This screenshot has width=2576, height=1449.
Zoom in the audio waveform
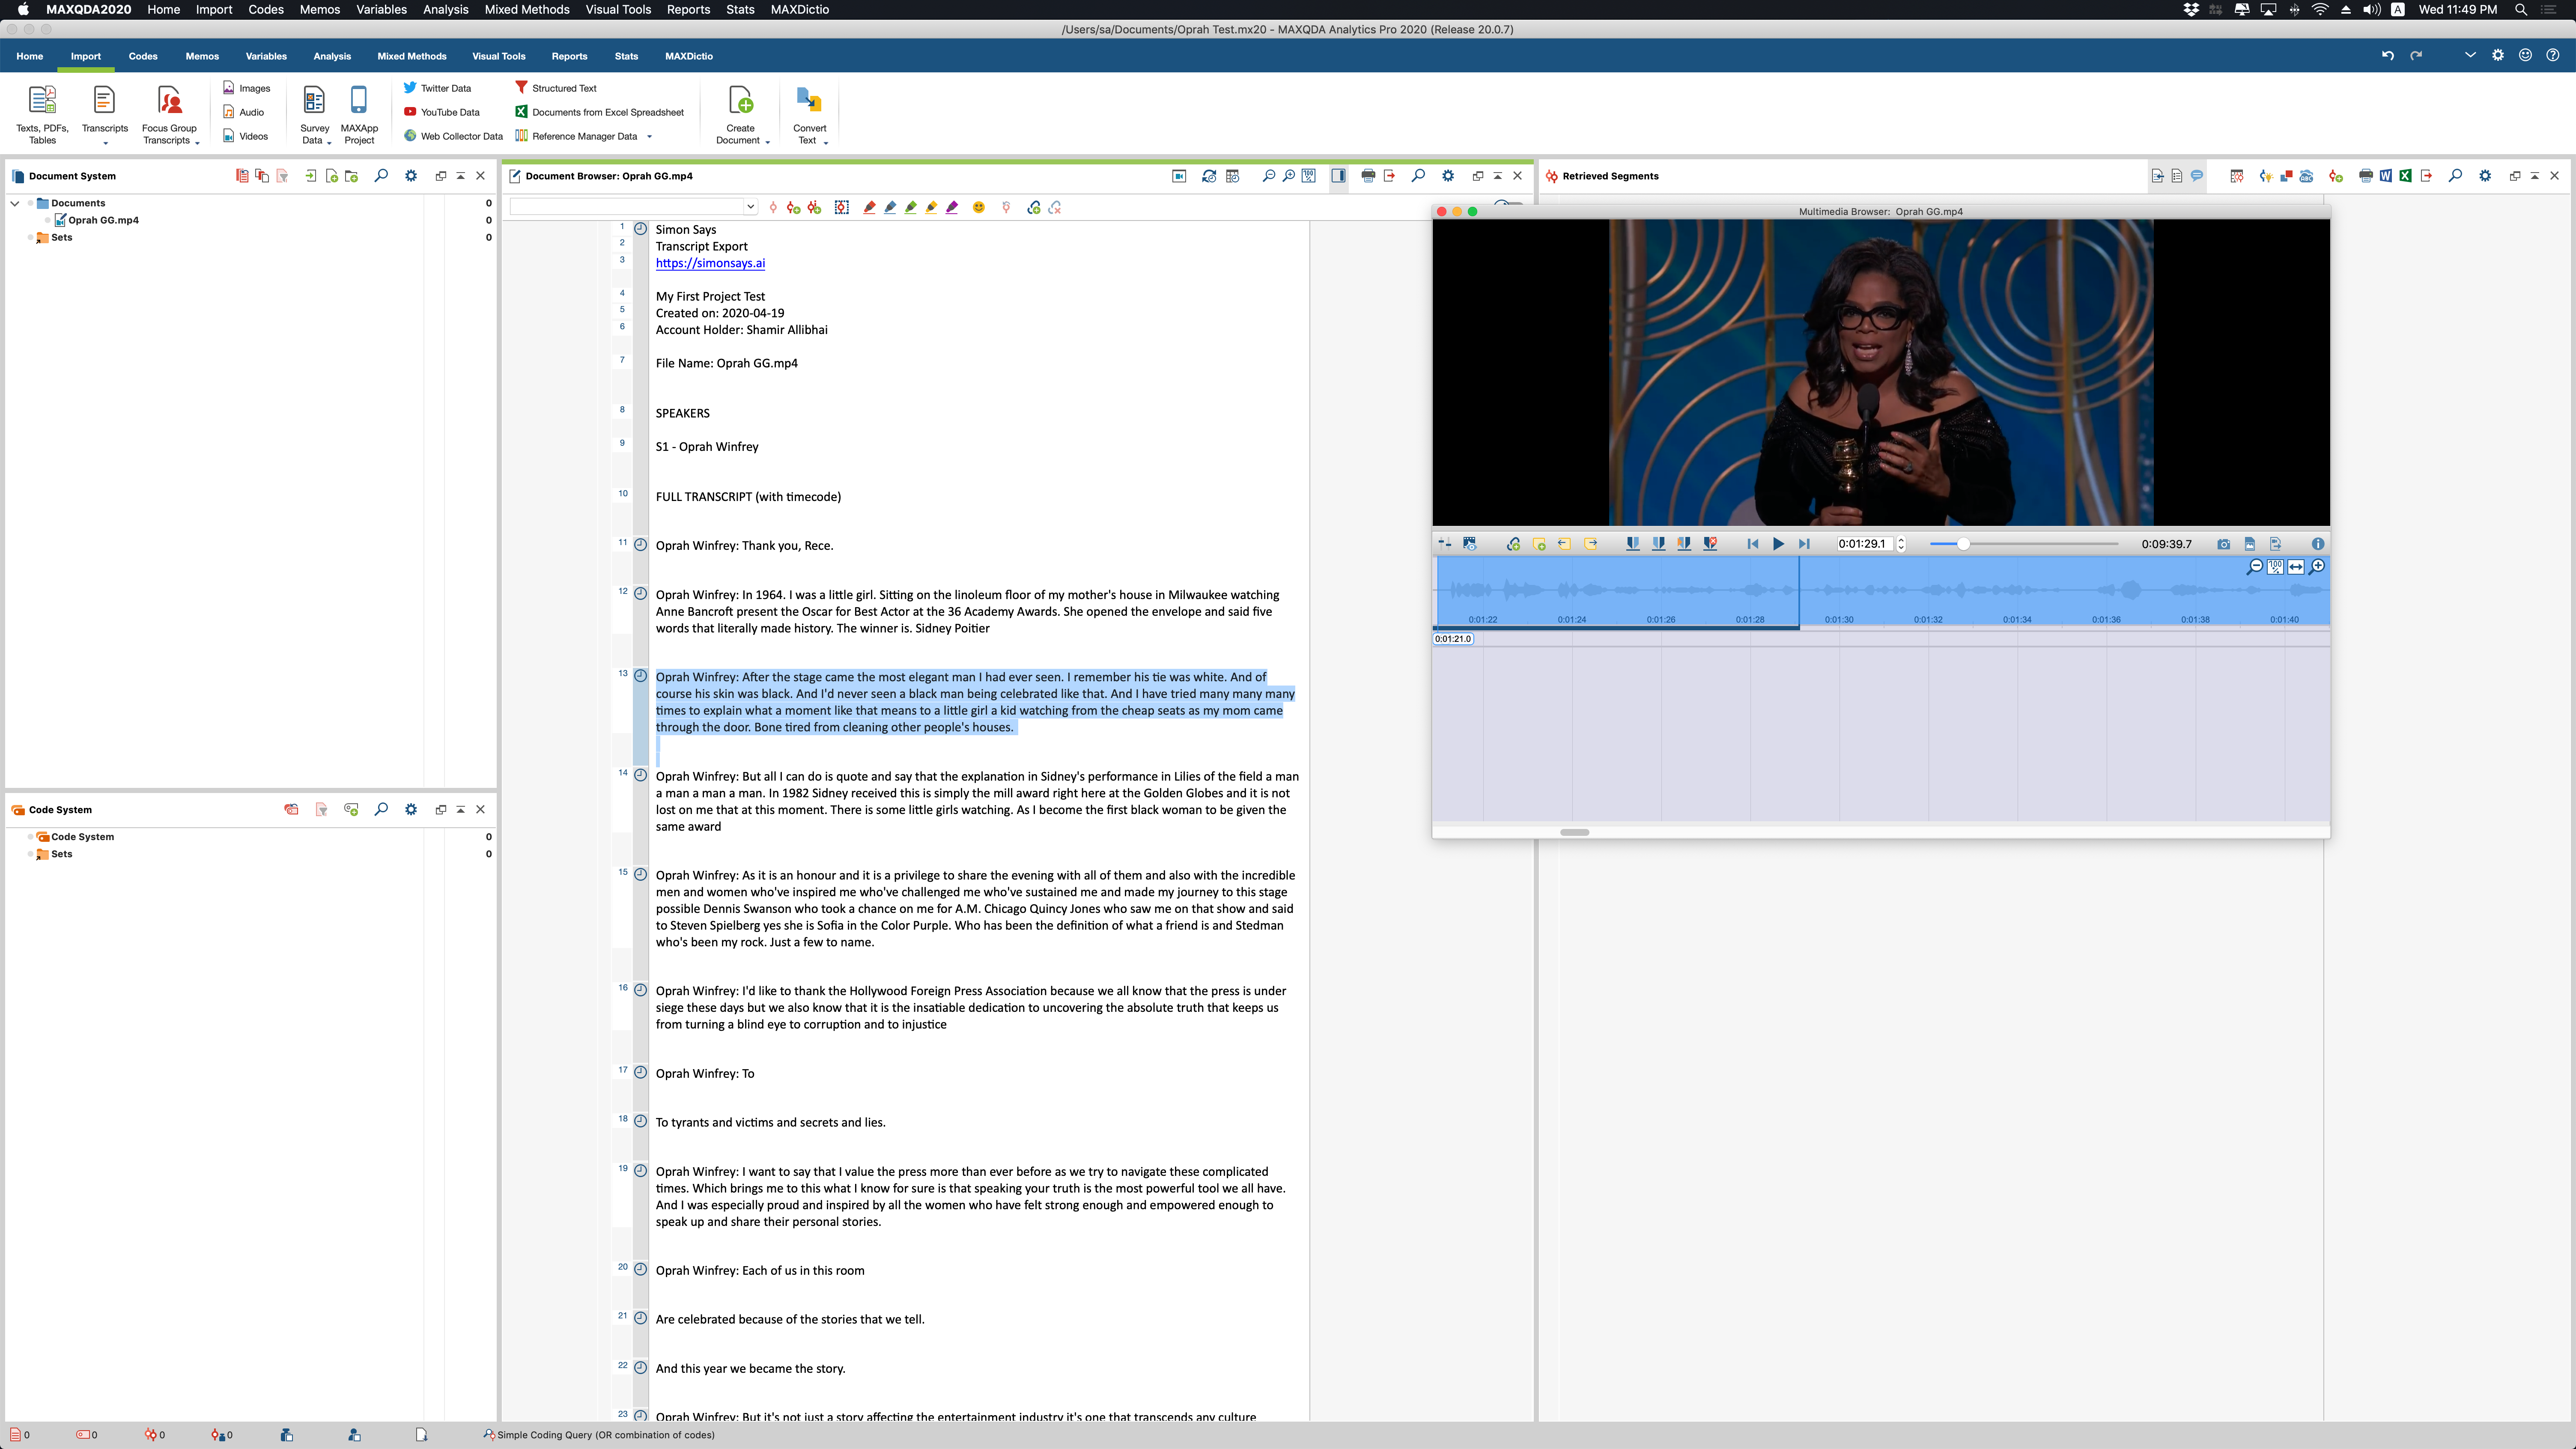pyautogui.click(x=2317, y=567)
